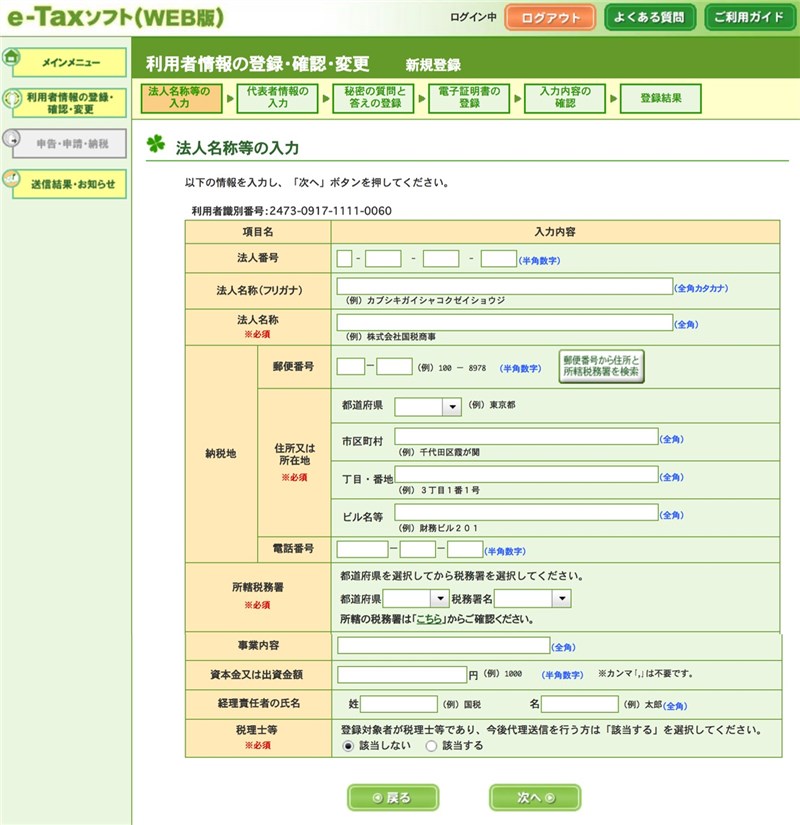The image size is (800, 825).
Task: Click the last 電話番号 field
Action: (x=465, y=549)
